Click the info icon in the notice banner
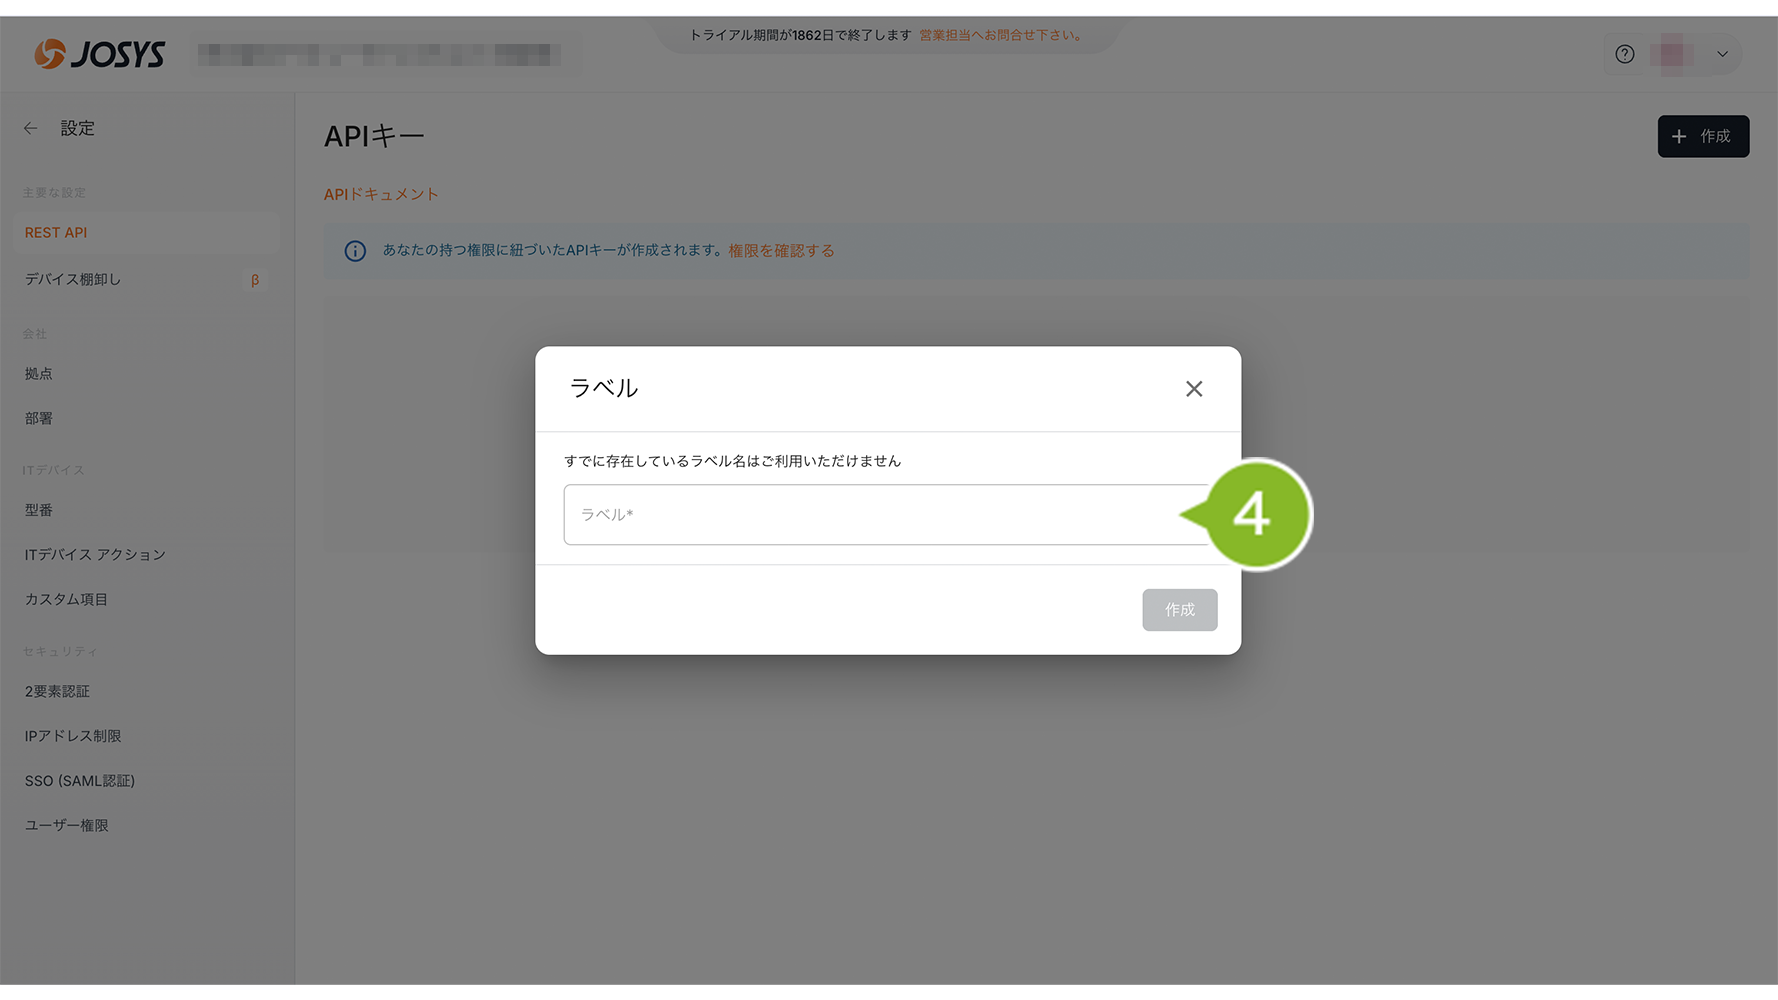 click(x=355, y=251)
